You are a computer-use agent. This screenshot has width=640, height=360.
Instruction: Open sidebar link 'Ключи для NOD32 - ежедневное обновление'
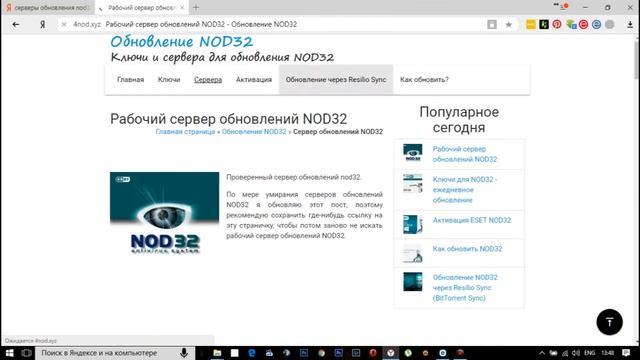pos(465,190)
